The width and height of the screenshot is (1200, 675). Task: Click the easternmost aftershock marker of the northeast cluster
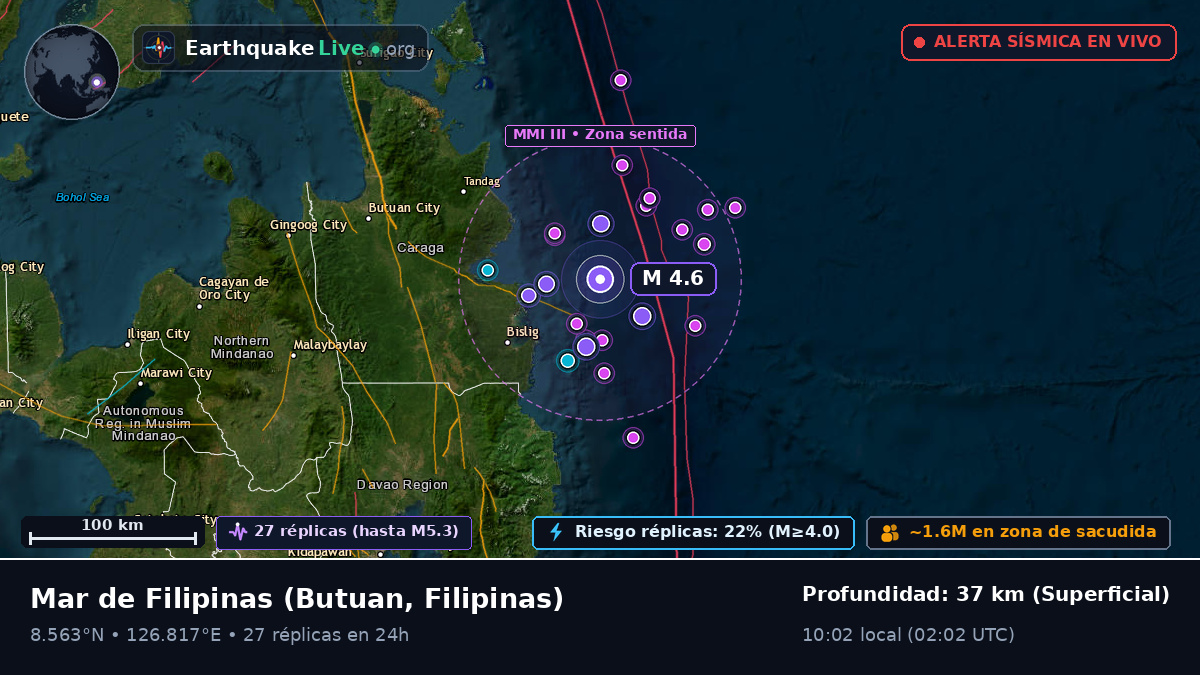pos(735,208)
